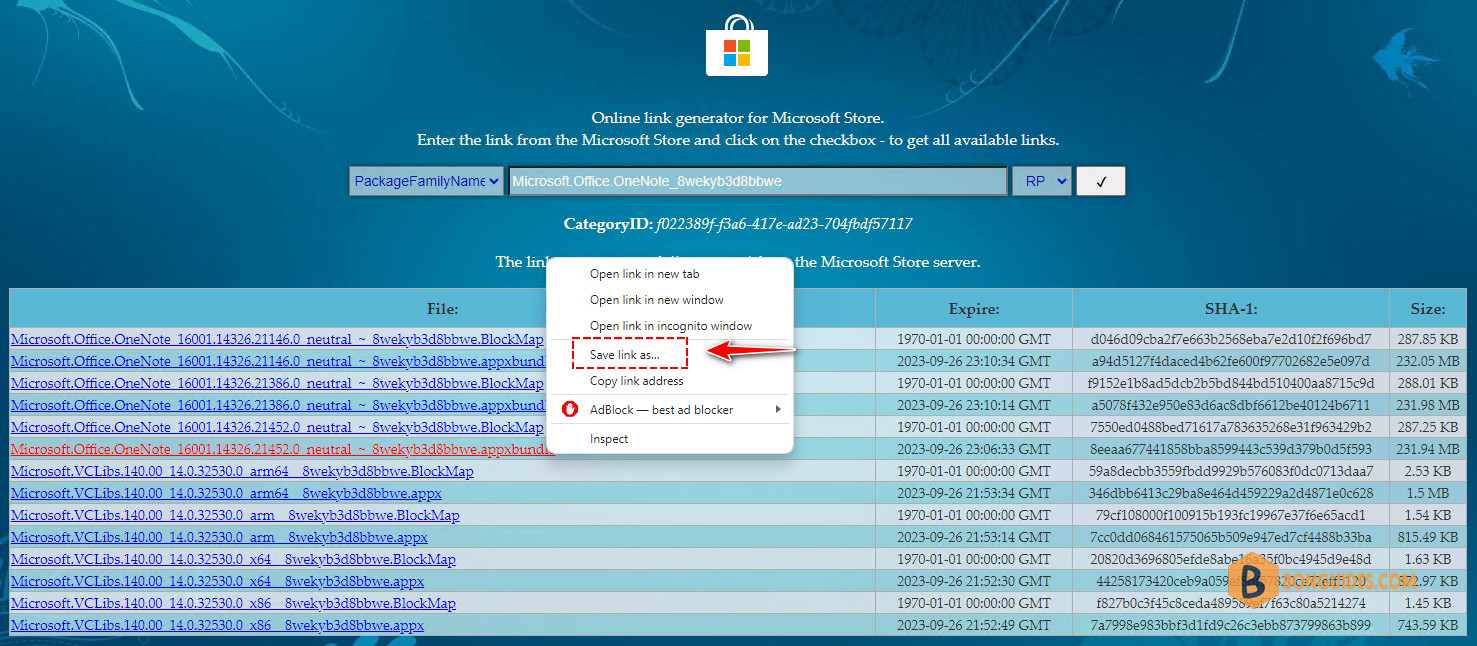Click expire time 2023-09-26 23:10:34 GMT

point(974,361)
